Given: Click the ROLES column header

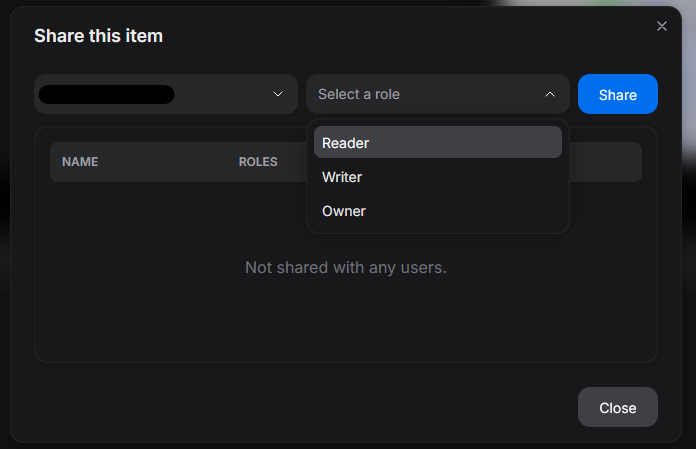Looking at the screenshot, I should tap(258, 161).
